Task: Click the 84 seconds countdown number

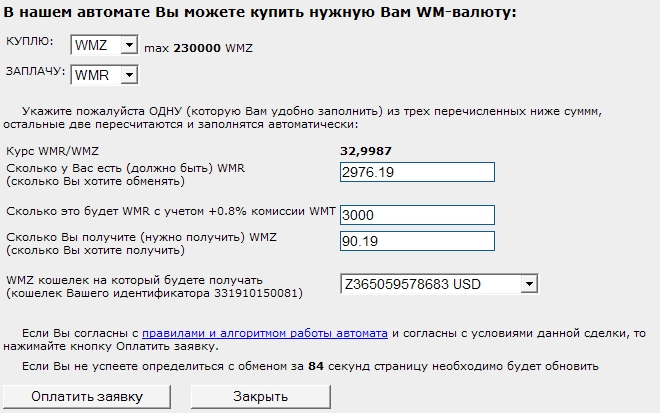Action: 316,366
